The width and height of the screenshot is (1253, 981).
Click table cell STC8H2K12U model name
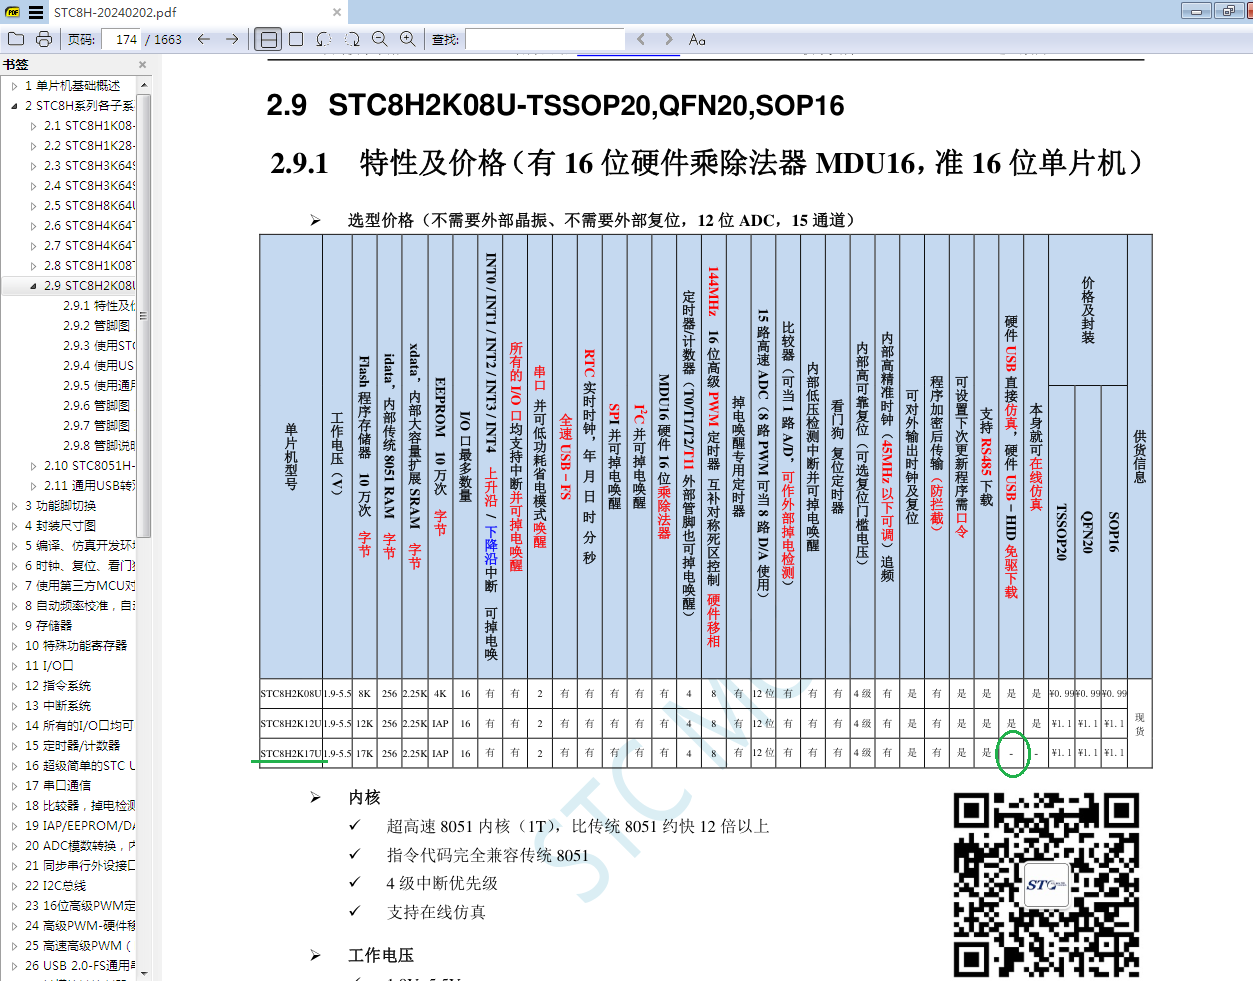tap(291, 723)
